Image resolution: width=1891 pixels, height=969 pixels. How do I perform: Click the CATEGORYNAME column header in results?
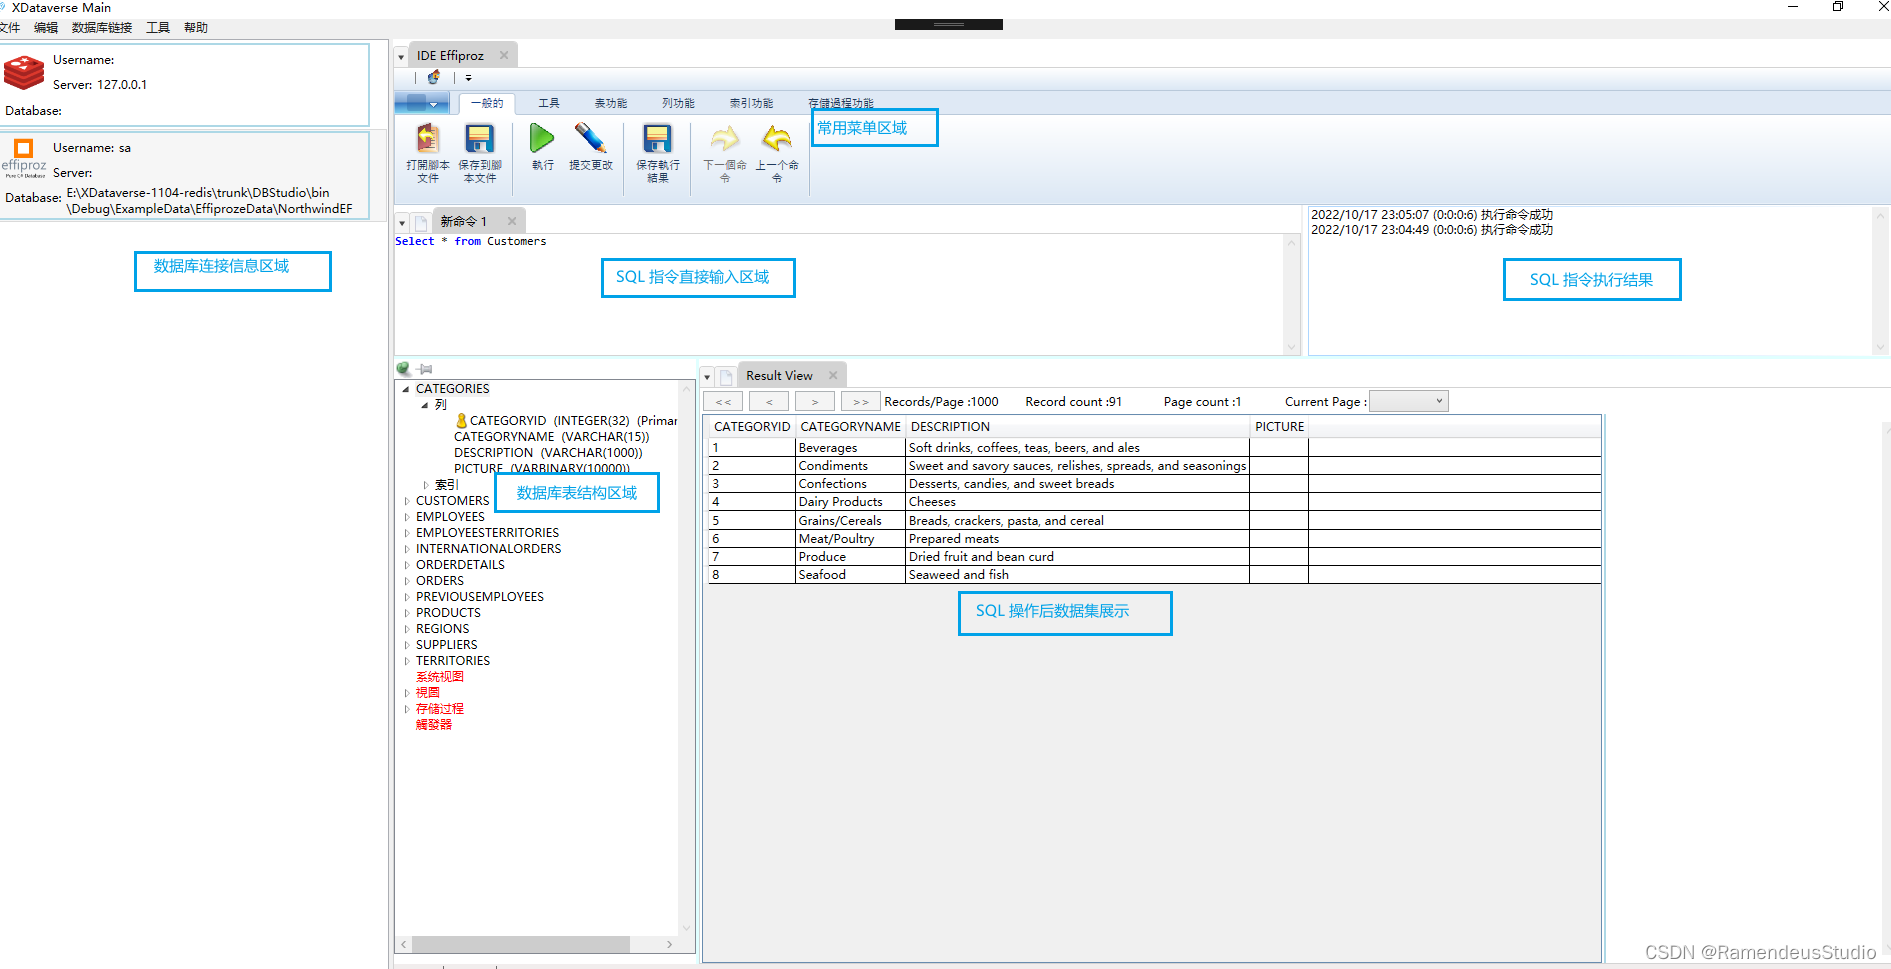851,427
